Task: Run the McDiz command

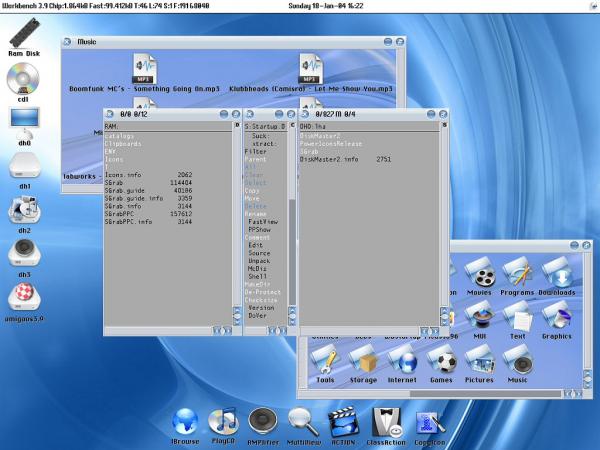Action: pyautogui.click(x=257, y=269)
